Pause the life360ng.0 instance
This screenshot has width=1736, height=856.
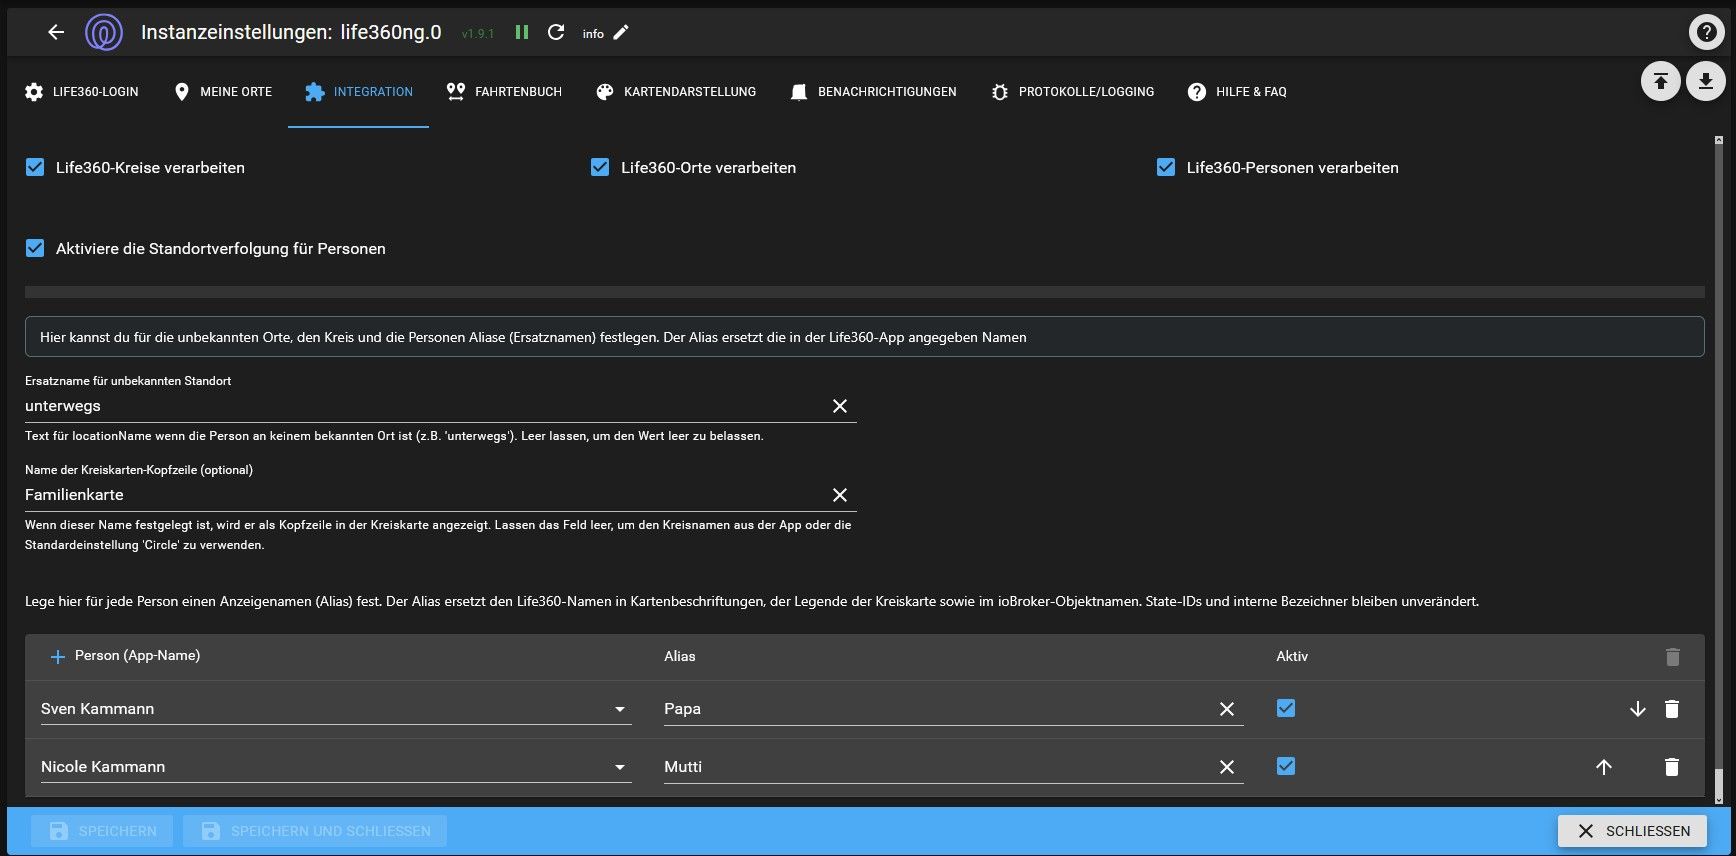click(x=522, y=32)
